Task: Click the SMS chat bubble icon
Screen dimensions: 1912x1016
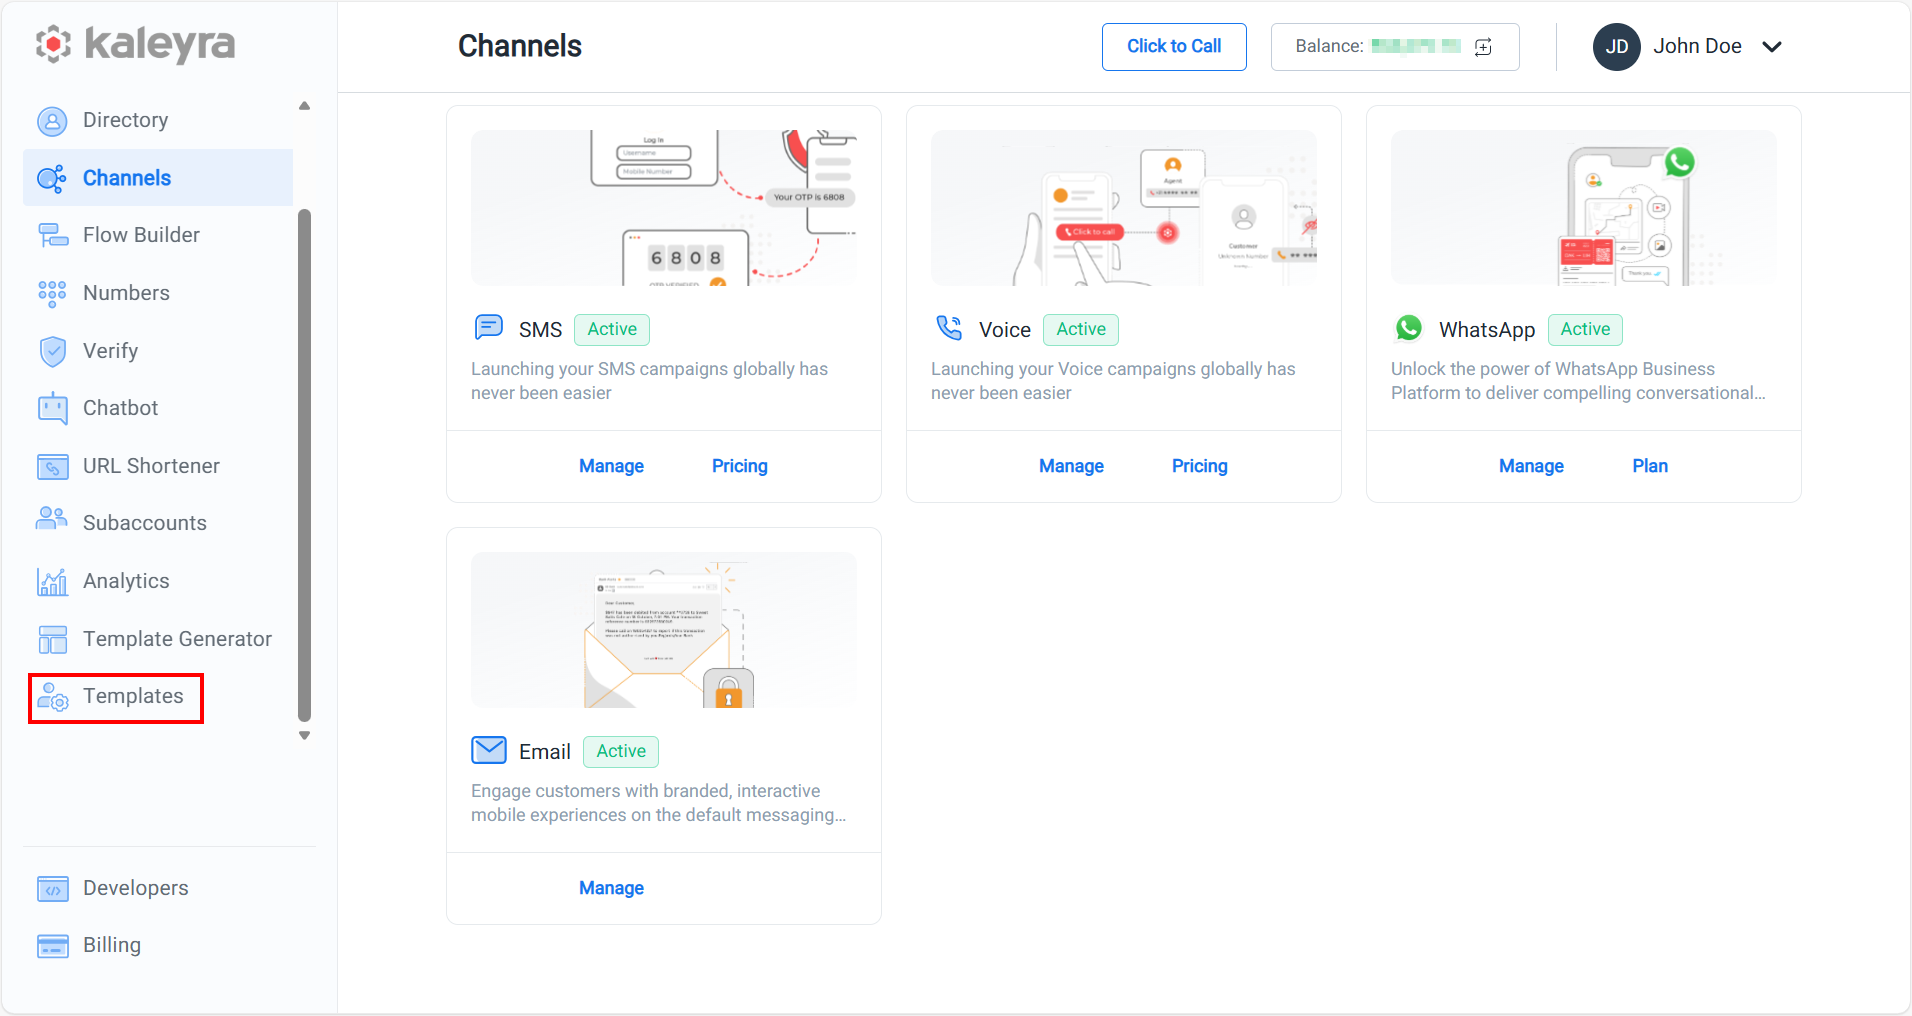Action: pos(488,327)
